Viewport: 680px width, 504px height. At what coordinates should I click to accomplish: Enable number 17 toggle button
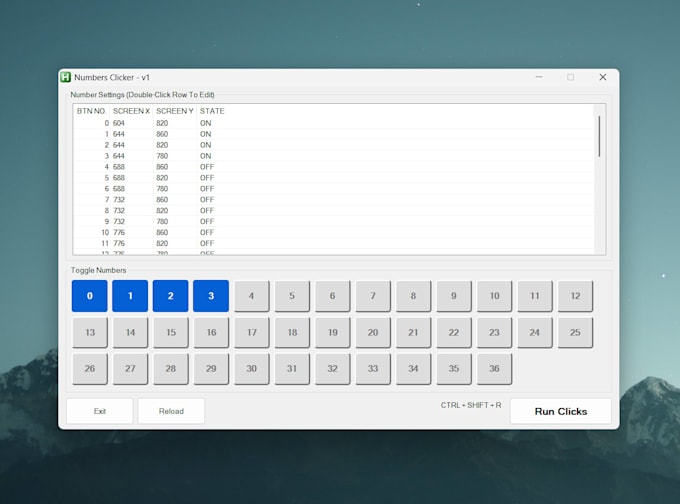click(252, 332)
